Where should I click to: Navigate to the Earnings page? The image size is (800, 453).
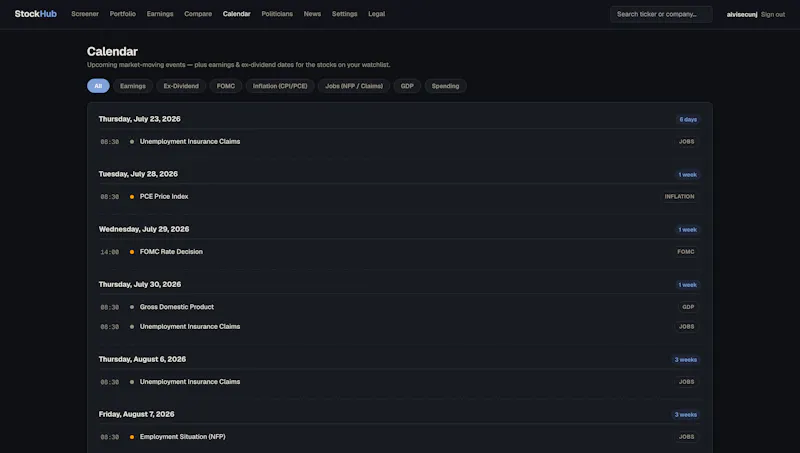tap(160, 14)
